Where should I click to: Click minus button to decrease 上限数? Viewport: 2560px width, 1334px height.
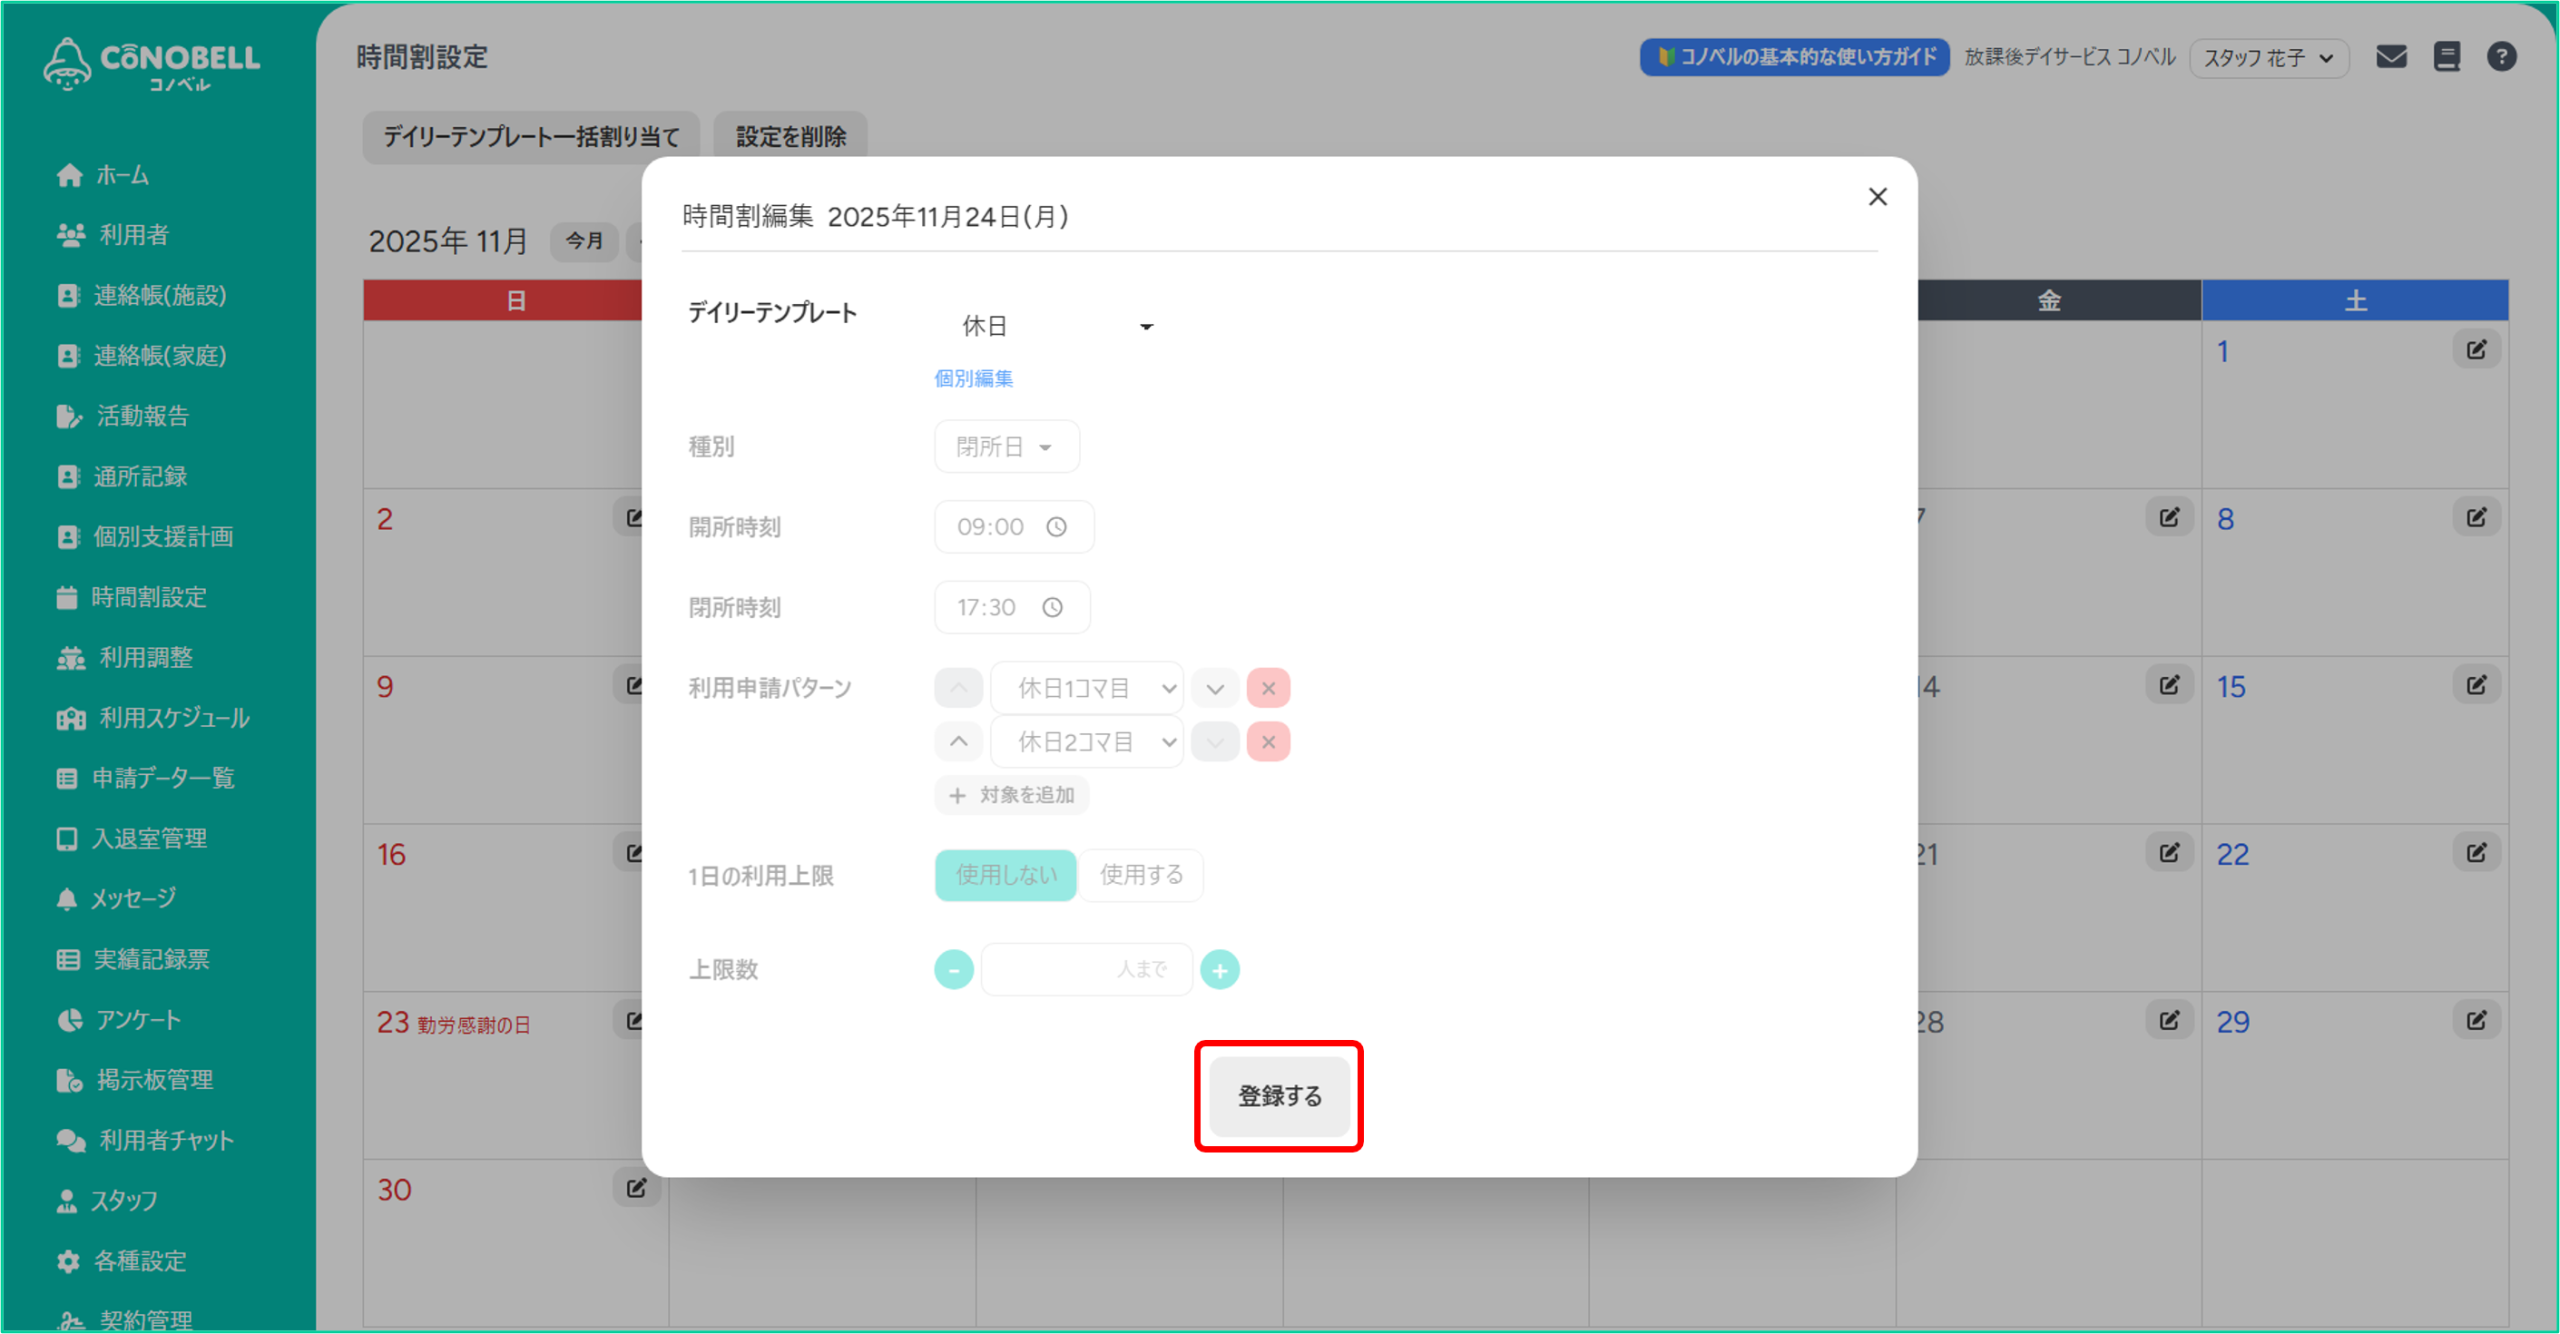coord(954,970)
